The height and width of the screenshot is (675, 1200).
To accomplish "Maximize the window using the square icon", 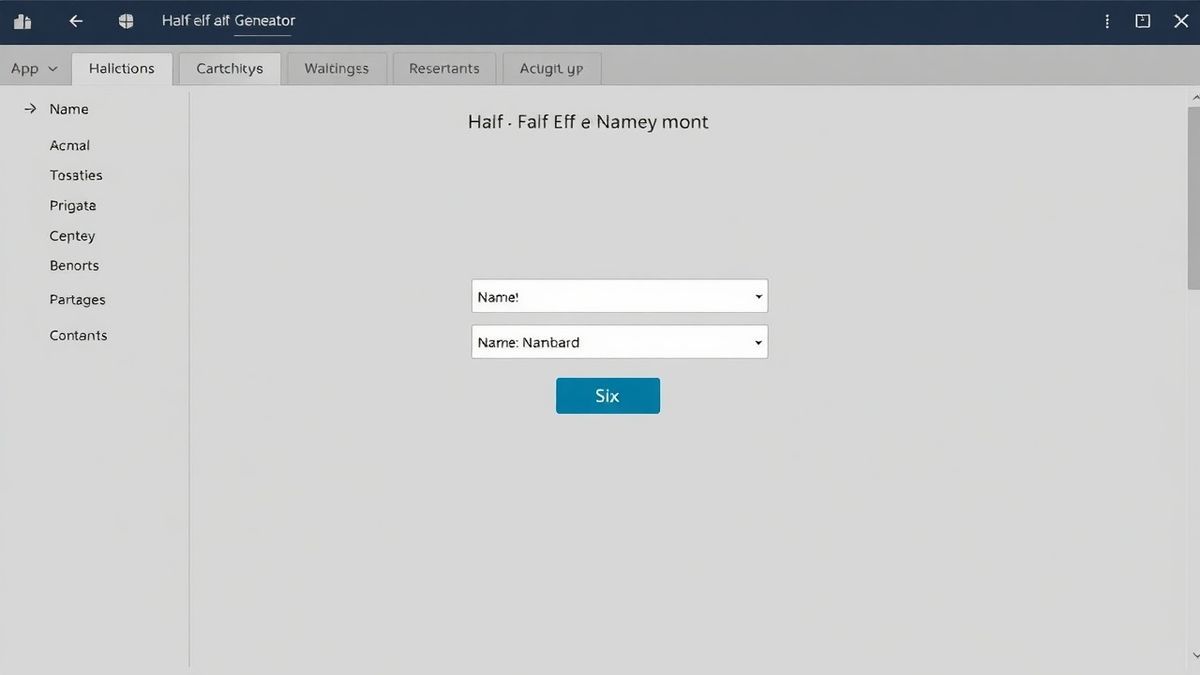I will tap(1143, 21).
